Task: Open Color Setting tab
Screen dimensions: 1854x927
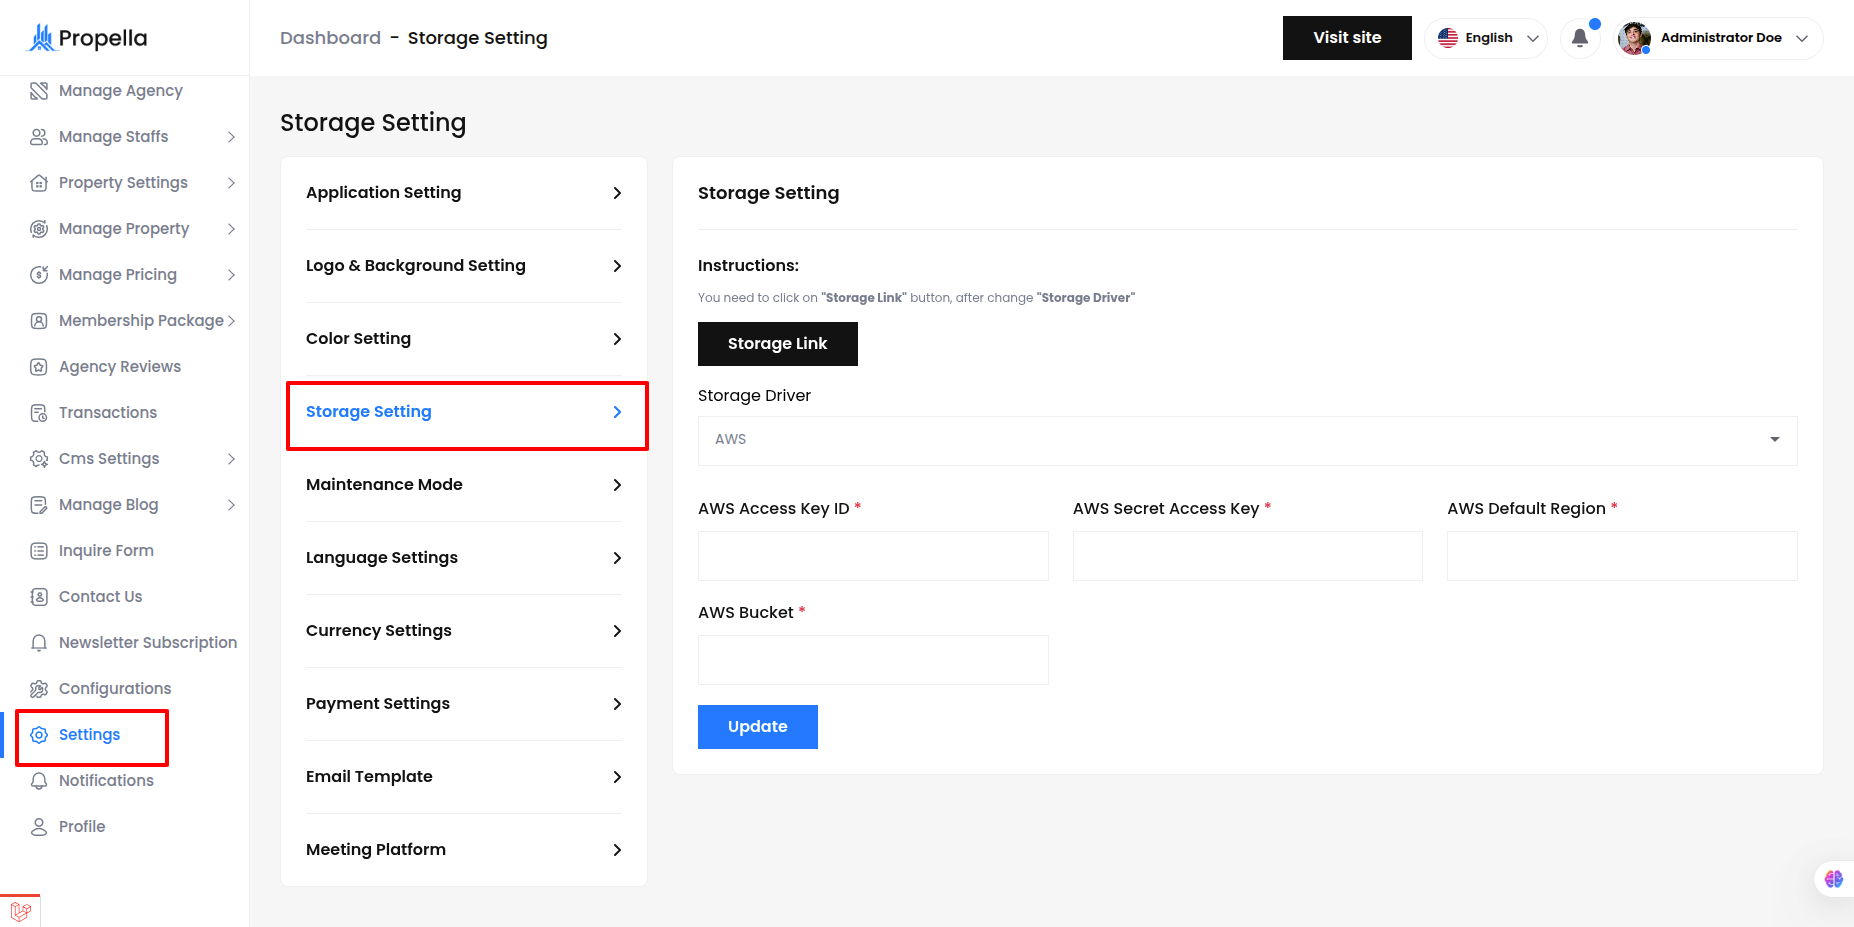Action: tap(464, 339)
